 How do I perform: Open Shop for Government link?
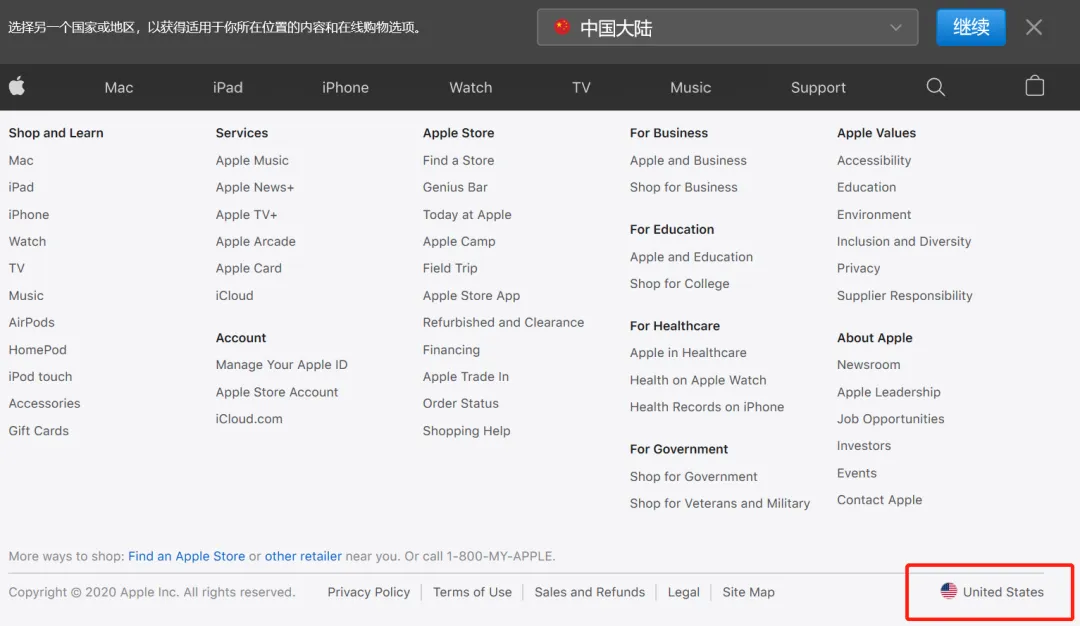[693, 477]
